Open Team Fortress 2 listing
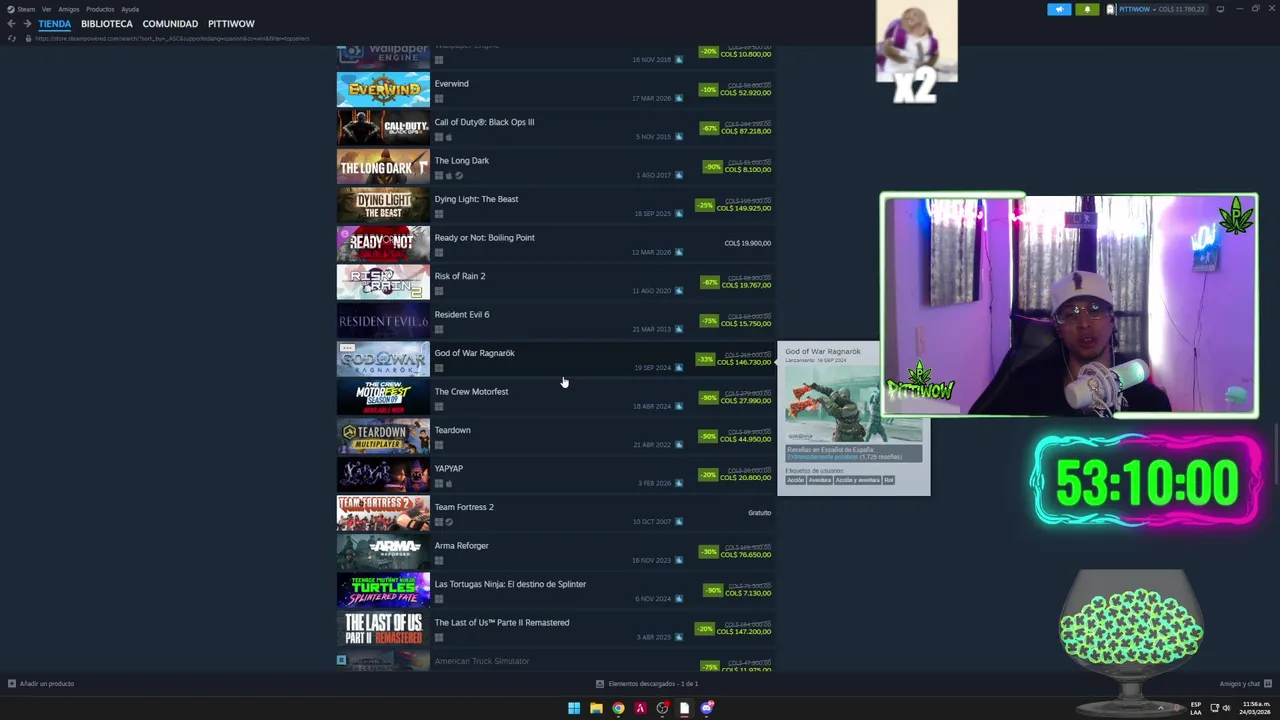Image resolution: width=1280 pixels, height=720 pixels. click(555, 514)
